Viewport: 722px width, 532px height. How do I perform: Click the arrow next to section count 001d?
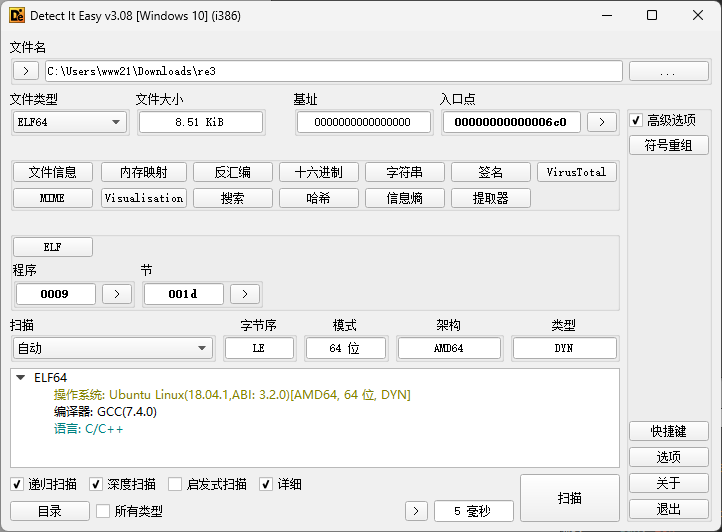pos(245,294)
